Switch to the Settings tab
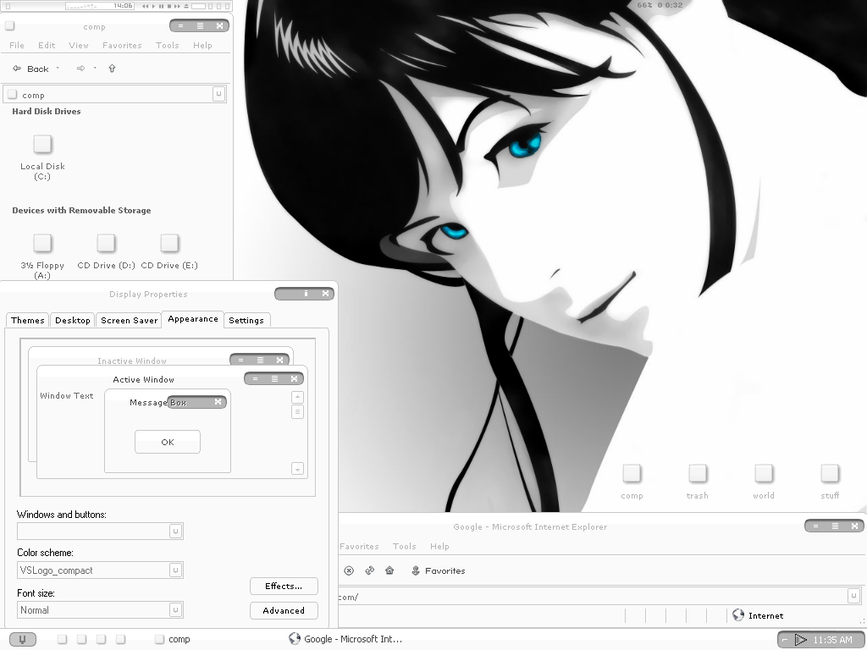This screenshot has width=867, height=650. 247,321
